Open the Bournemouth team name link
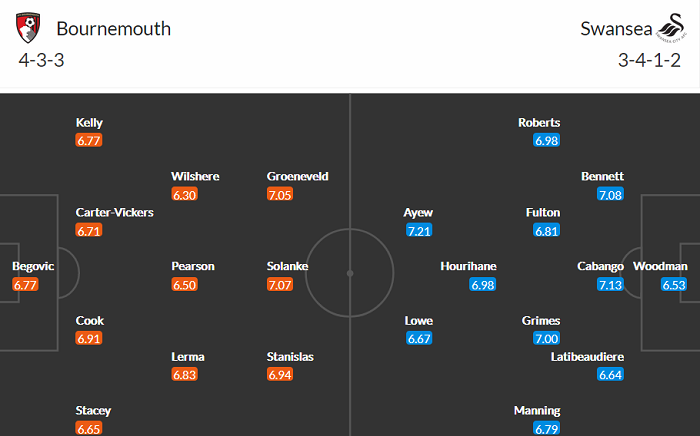The width and height of the screenshot is (700, 436). pos(113,28)
